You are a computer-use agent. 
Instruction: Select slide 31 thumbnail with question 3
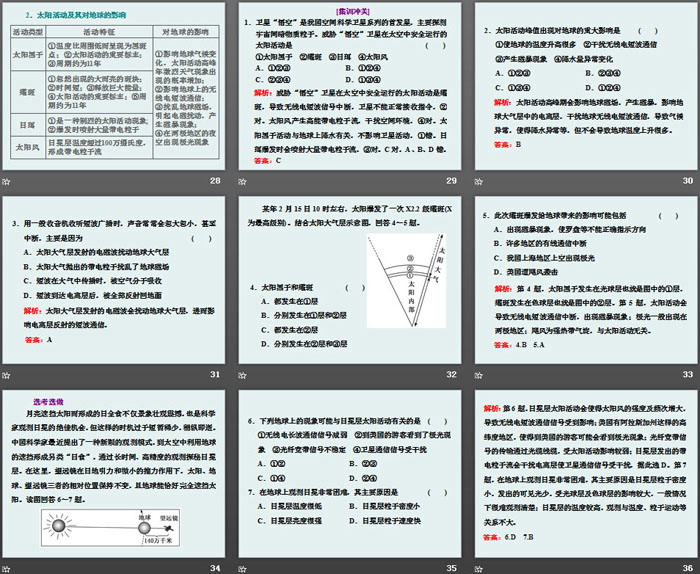click(x=114, y=280)
